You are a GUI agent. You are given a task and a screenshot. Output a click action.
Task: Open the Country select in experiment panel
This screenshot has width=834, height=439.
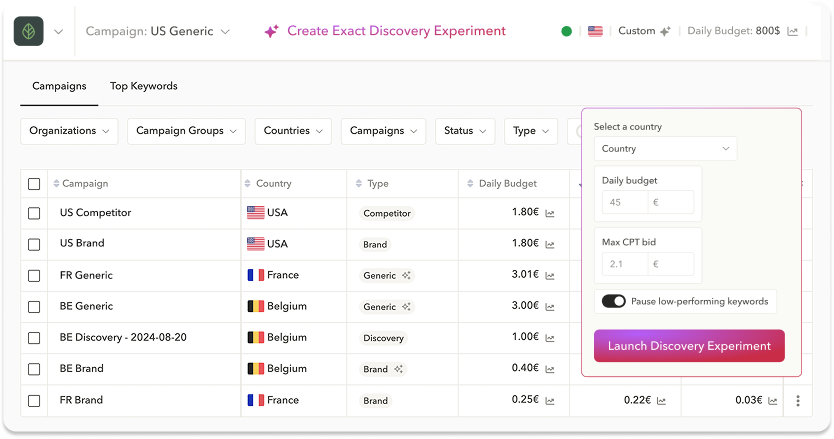coord(665,149)
